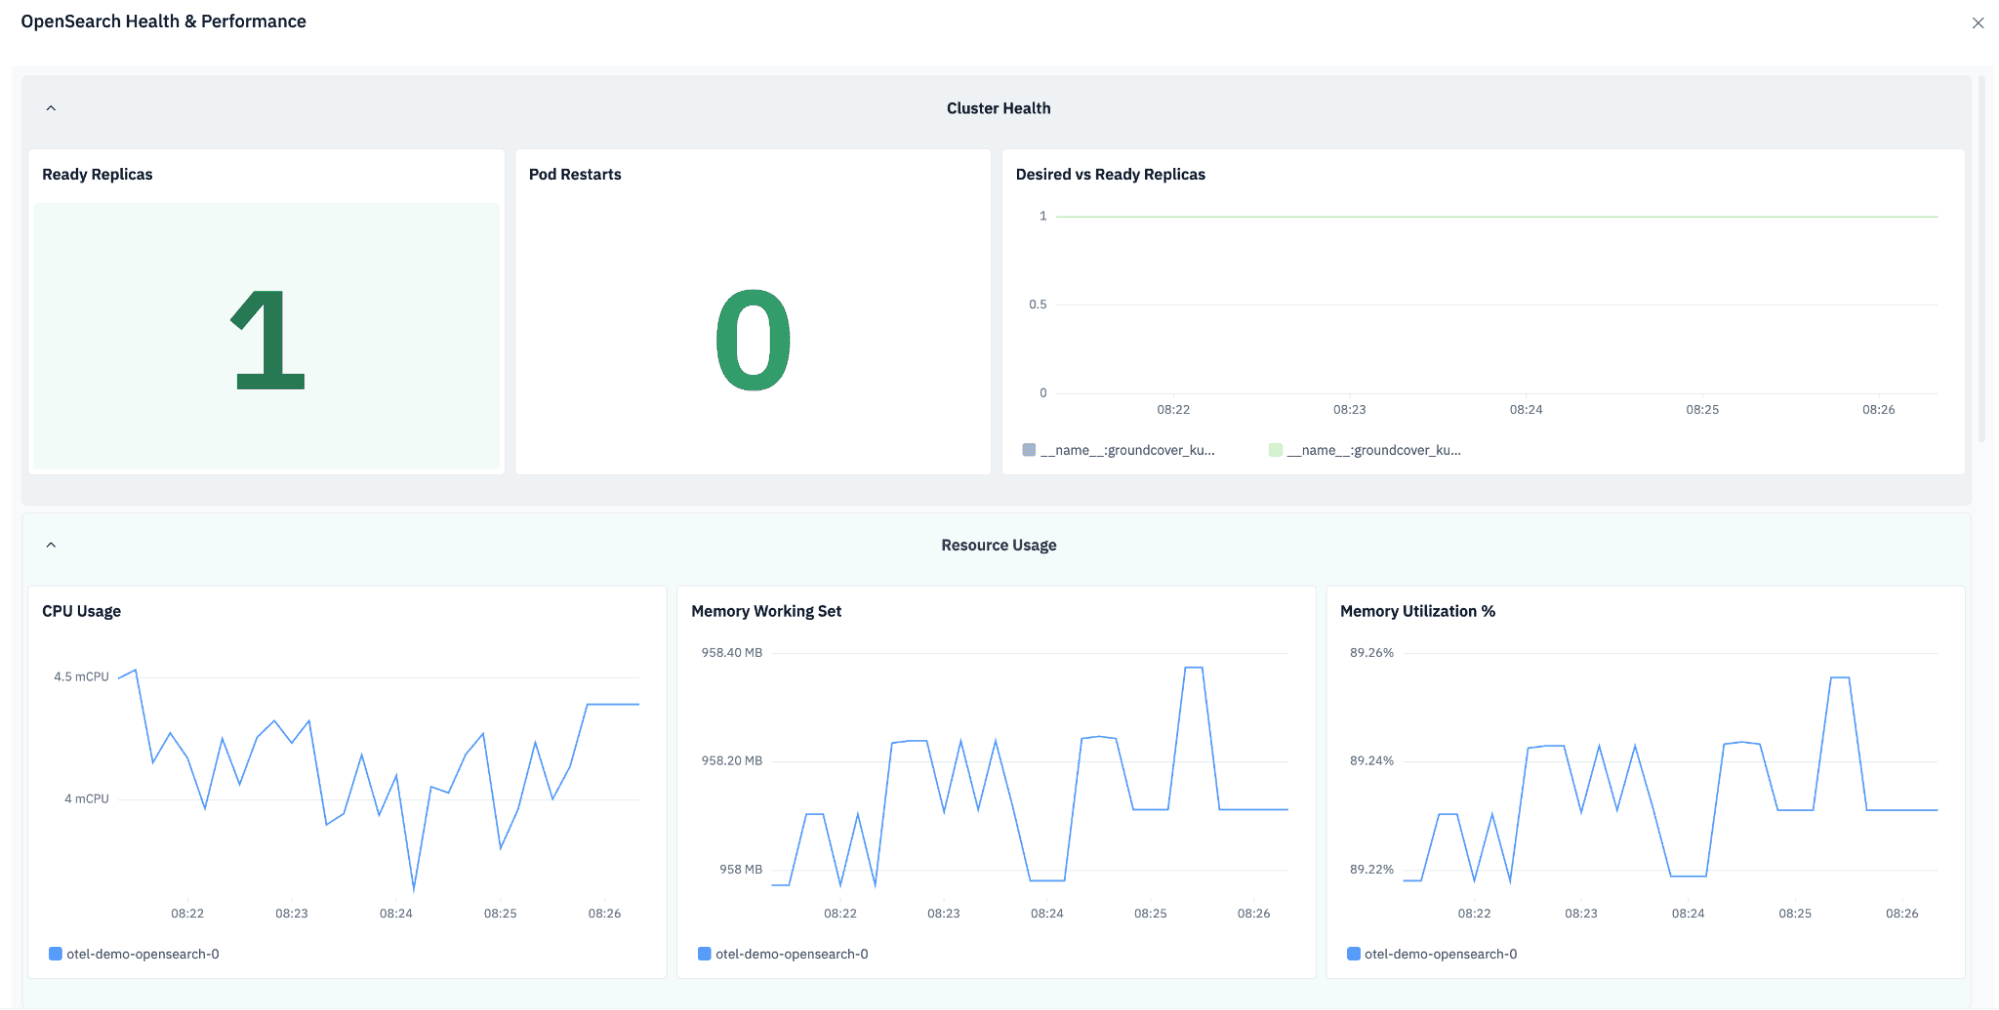Screen dimensions: 1999x1010
Task: Select the Pod Restarts value 0
Action: [753, 340]
